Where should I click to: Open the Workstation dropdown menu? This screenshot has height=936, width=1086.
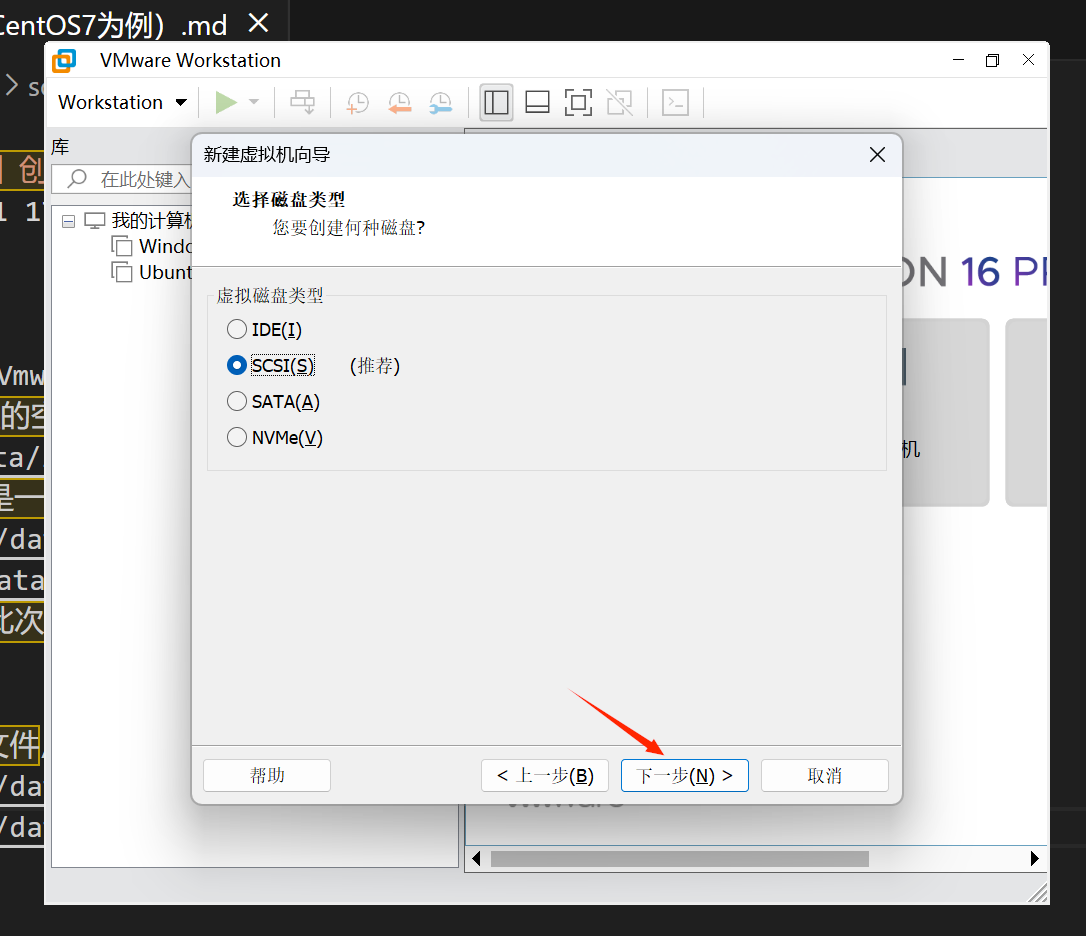(123, 103)
